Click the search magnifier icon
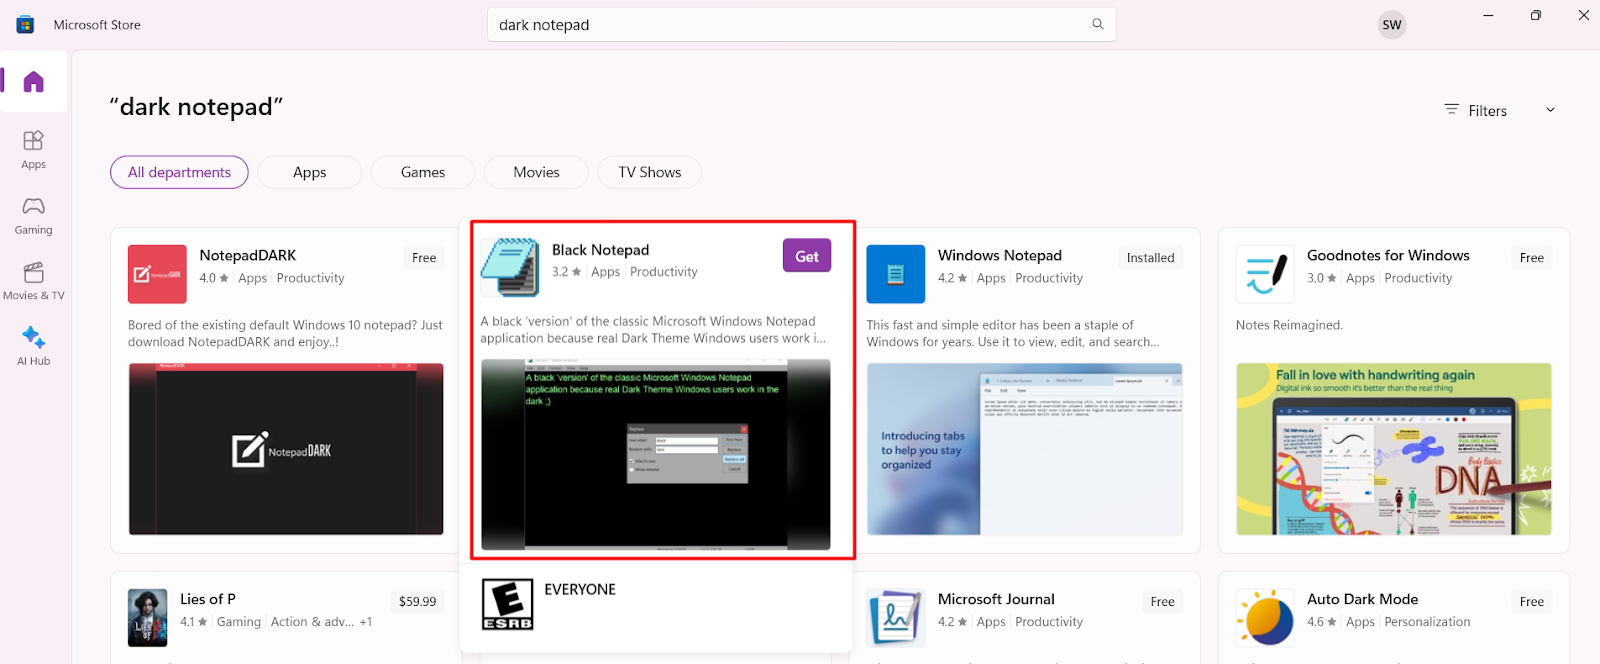Viewport: 1600px width, 664px height. tap(1098, 24)
